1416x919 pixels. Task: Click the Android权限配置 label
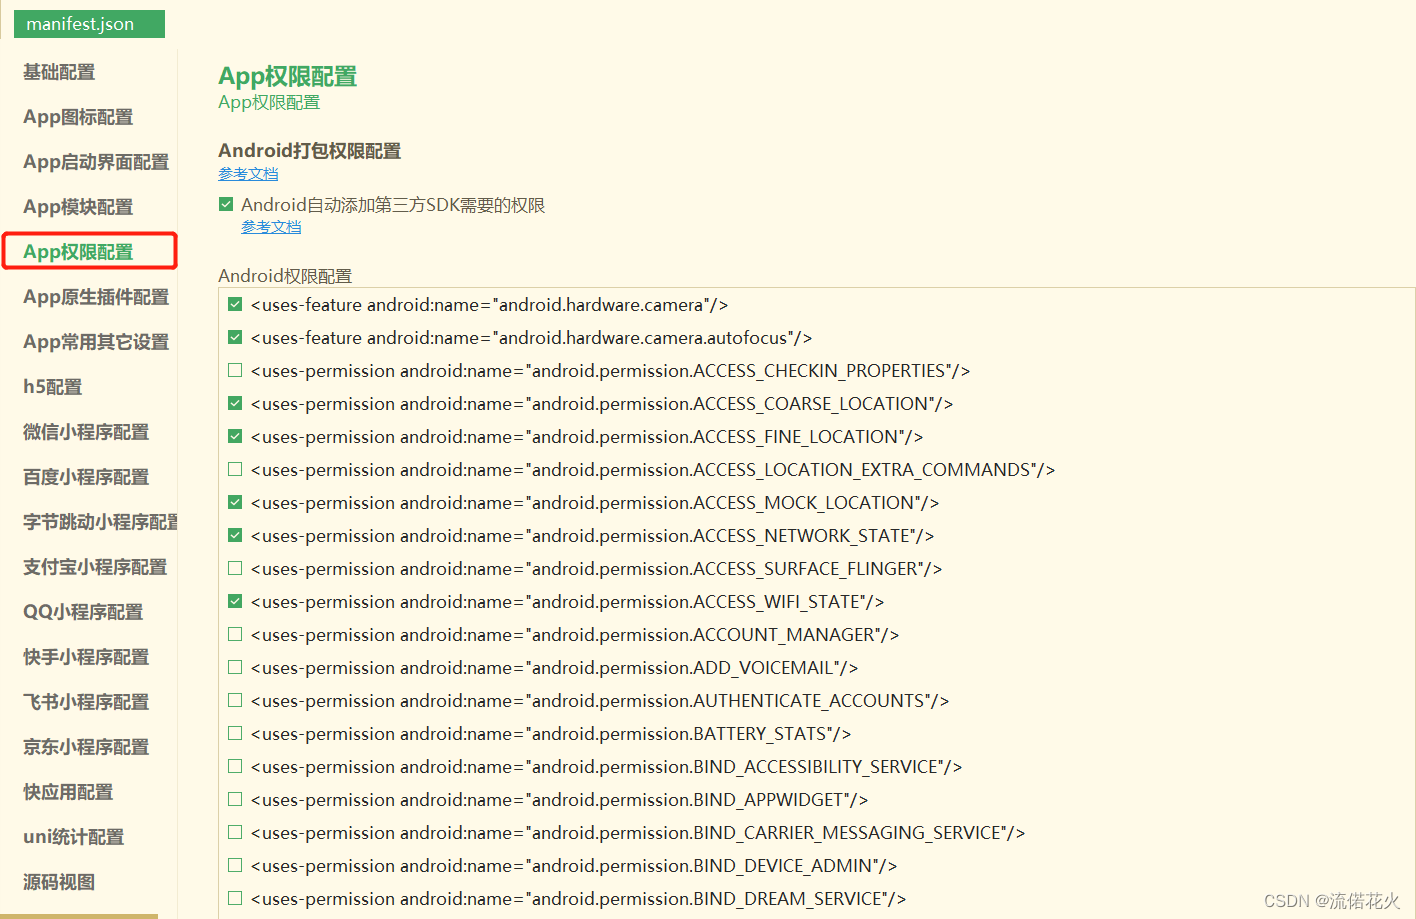click(285, 276)
